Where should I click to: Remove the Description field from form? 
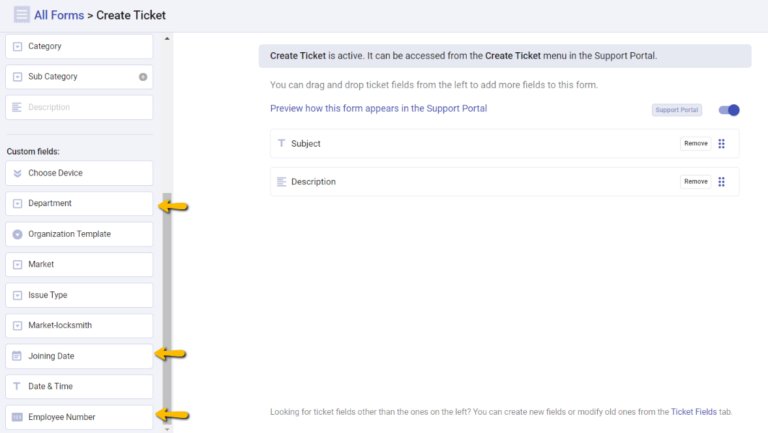696,182
